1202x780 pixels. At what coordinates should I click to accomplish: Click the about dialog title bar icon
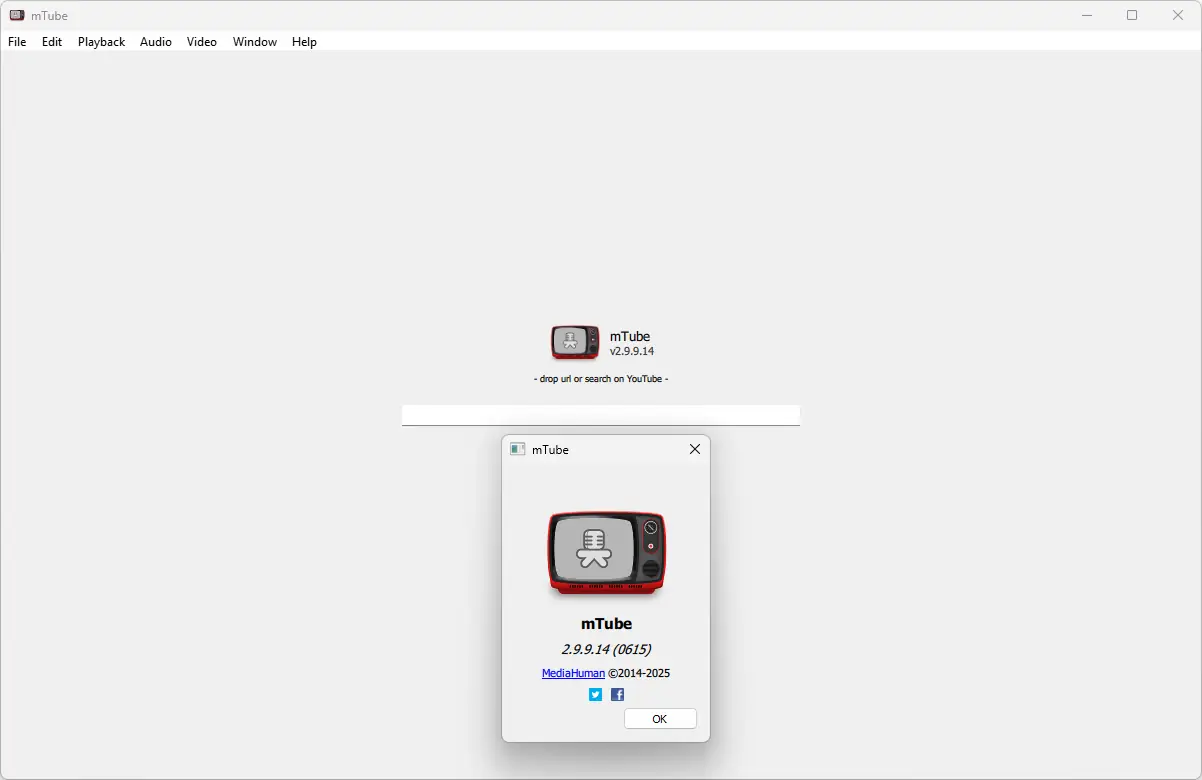point(517,449)
